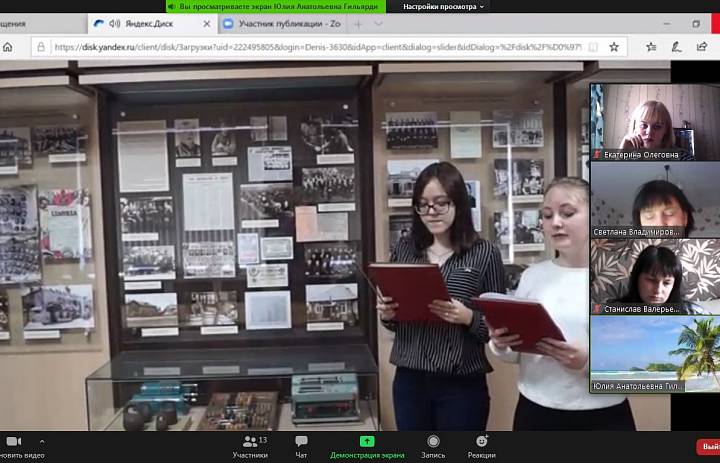
Task: Click the disk.yandex.ru address bar
Action: tap(318, 47)
